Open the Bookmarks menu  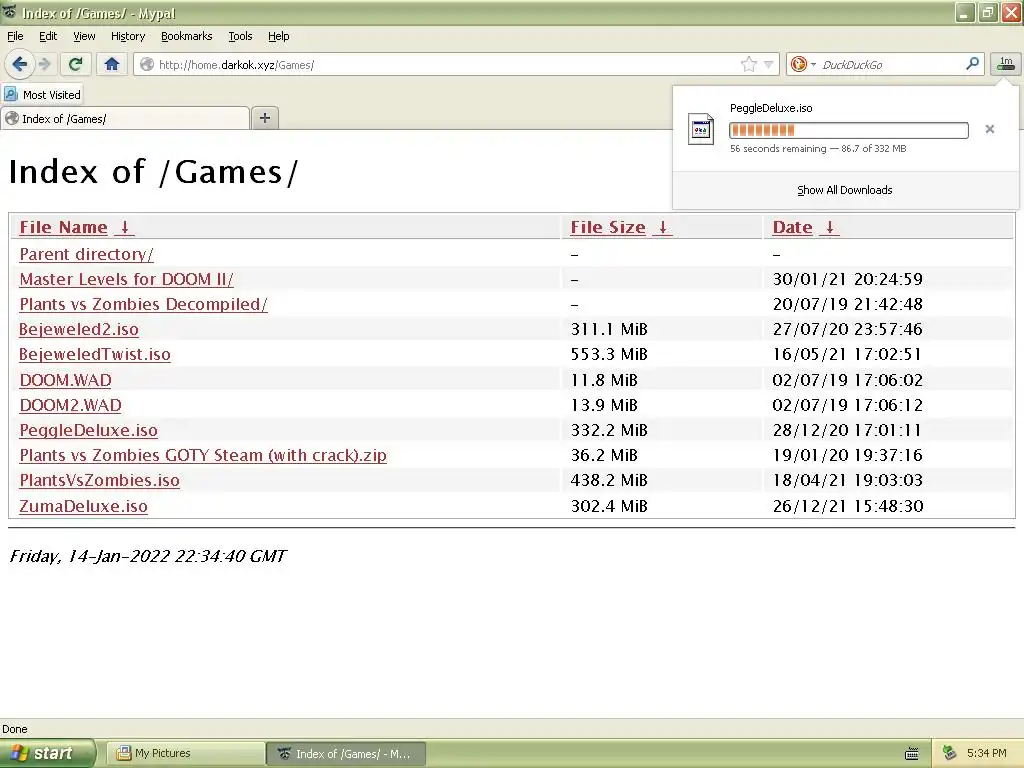click(x=186, y=36)
